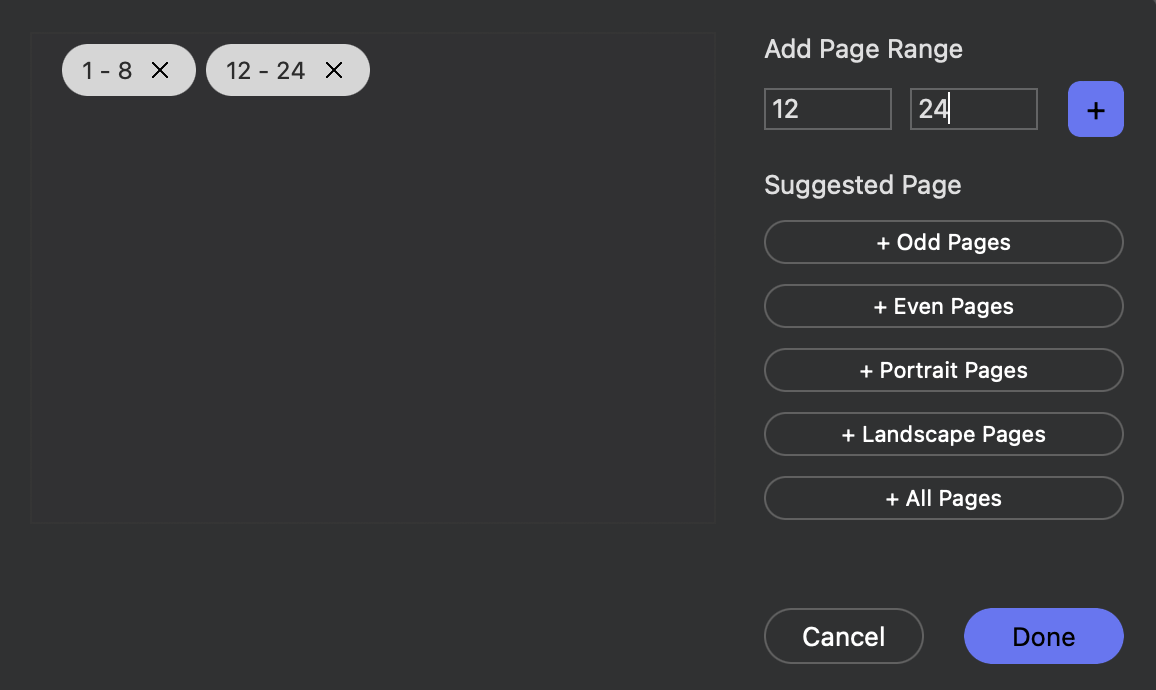Pick the All Pages suggestion text

pyautogui.click(x=954, y=499)
